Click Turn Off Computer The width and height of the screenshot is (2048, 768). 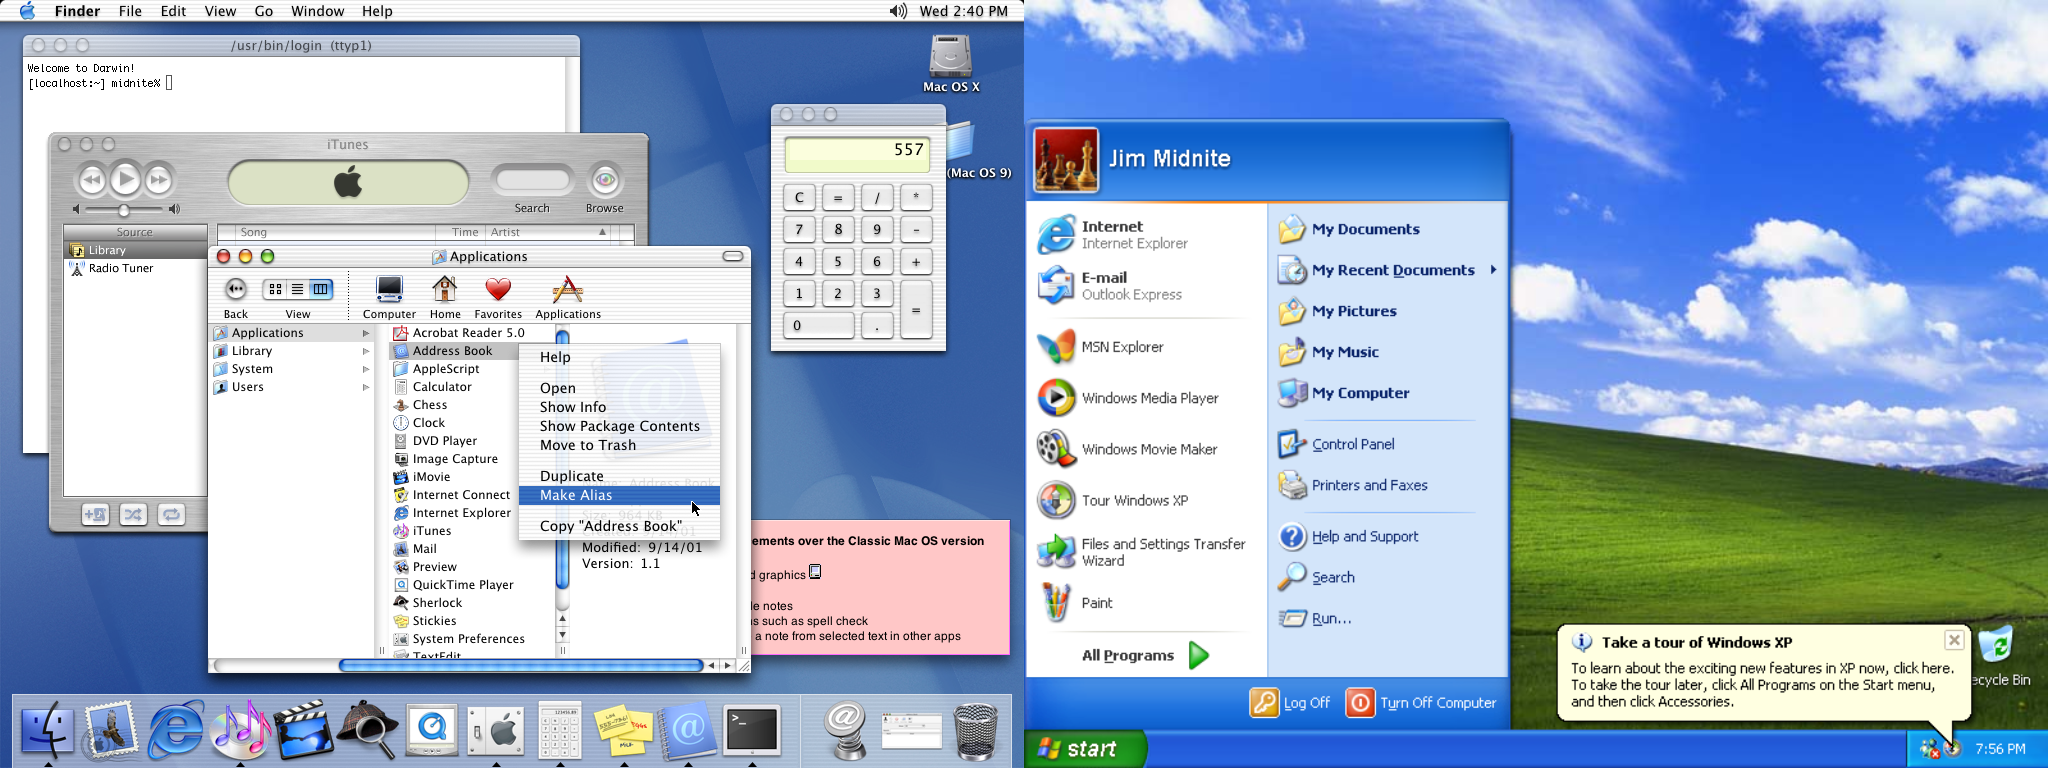tap(1421, 703)
